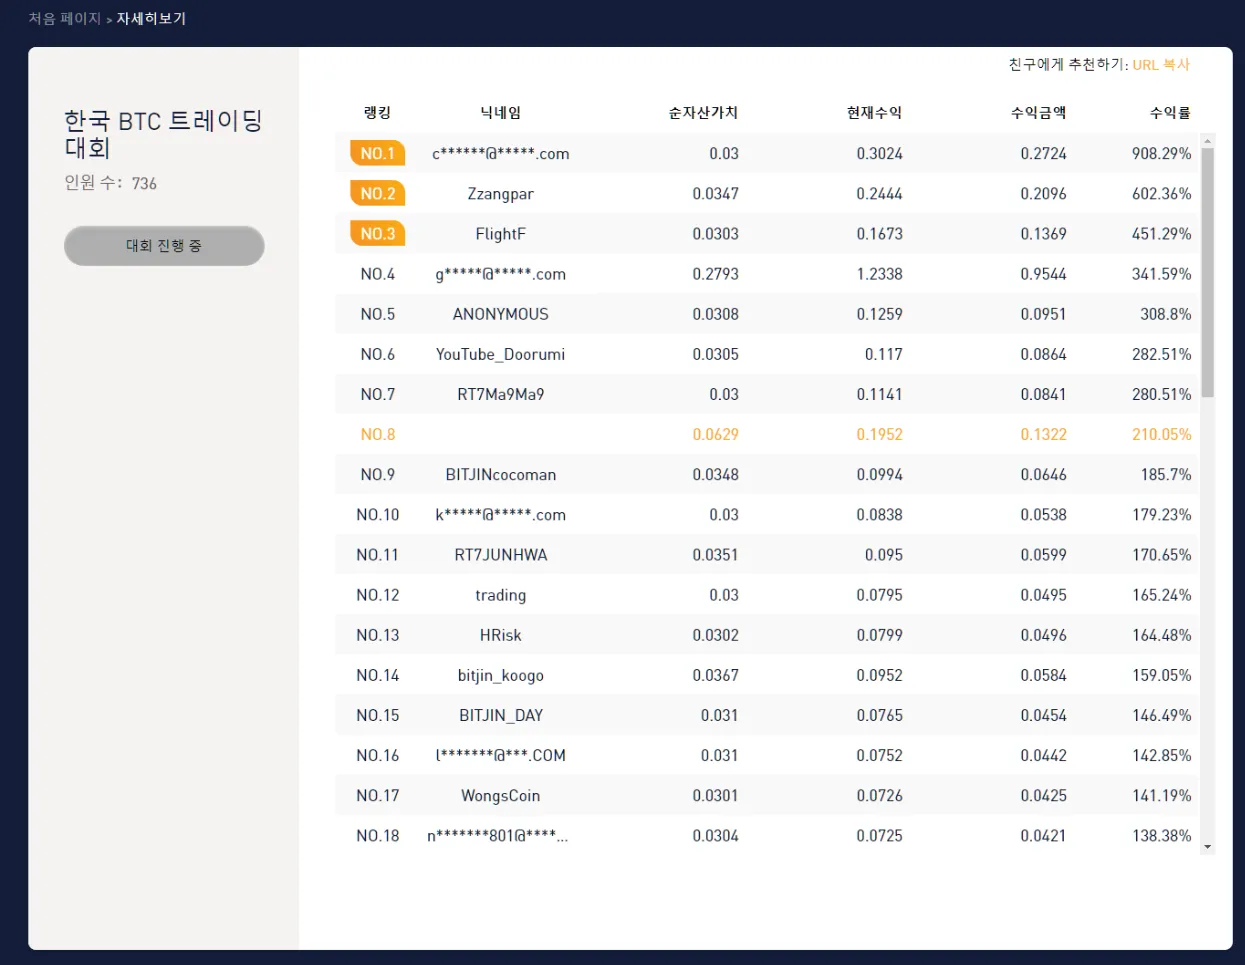Click the n*******801@**** nickname
Screen dimensions: 1245x965
(x=498, y=835)
